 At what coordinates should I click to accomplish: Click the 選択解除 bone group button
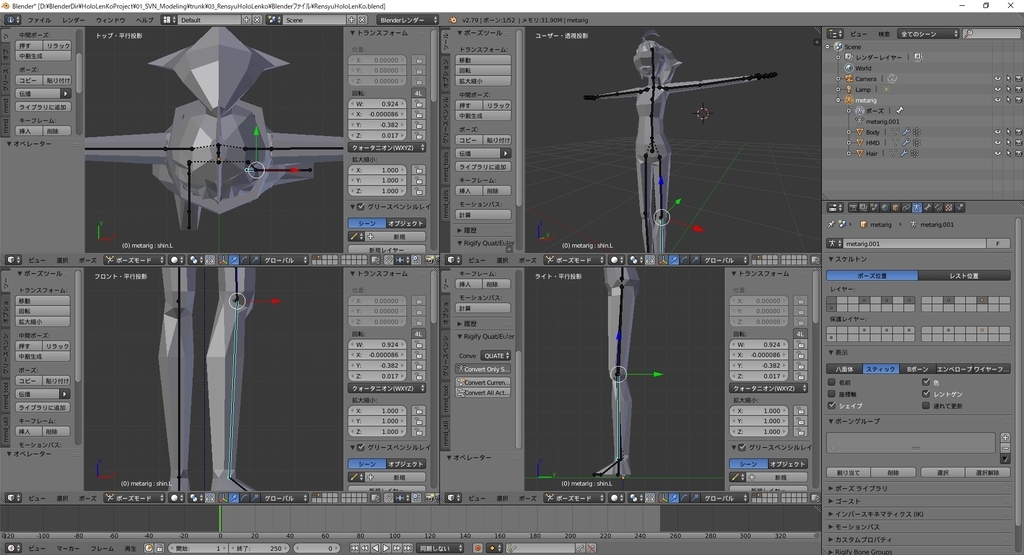pyautogui.click(x=987, y=472)
